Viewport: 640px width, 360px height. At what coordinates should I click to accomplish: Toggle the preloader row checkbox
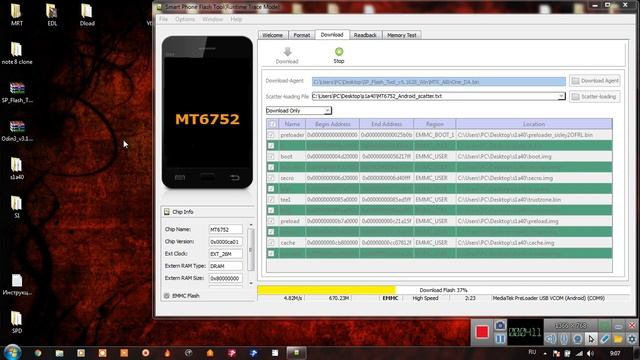pos(271,135)
